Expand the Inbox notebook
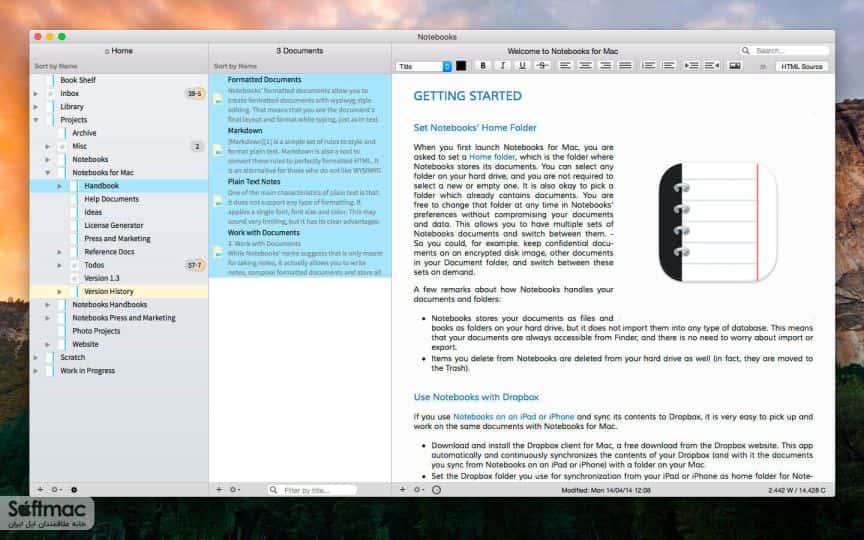The image size is (864, 540). point(36,94)
